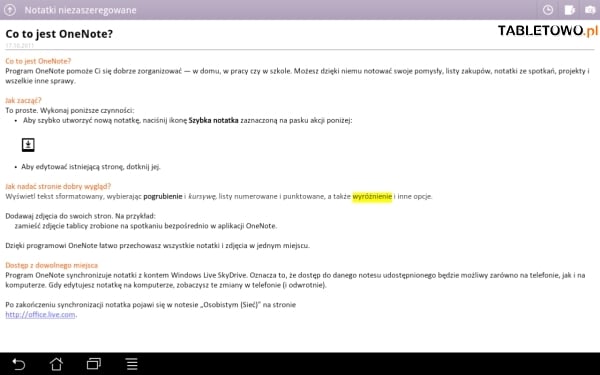Tap the Notatki niezaszeregowane section title
Viewport: 600px width, 375px height.
pyautogui.click(x=80, y=10)
